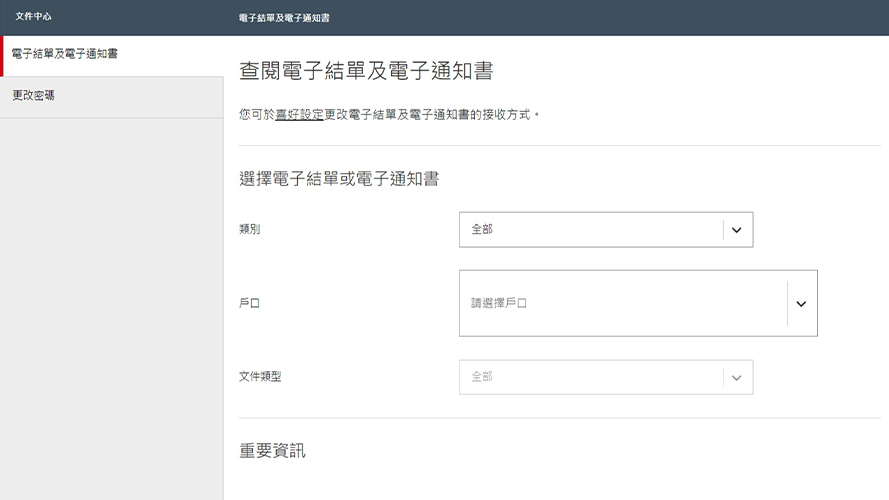Click 電子結單及電子通知書 in the top header bar
Viewport: 889px width, 500px height.
tap(284, 18)
